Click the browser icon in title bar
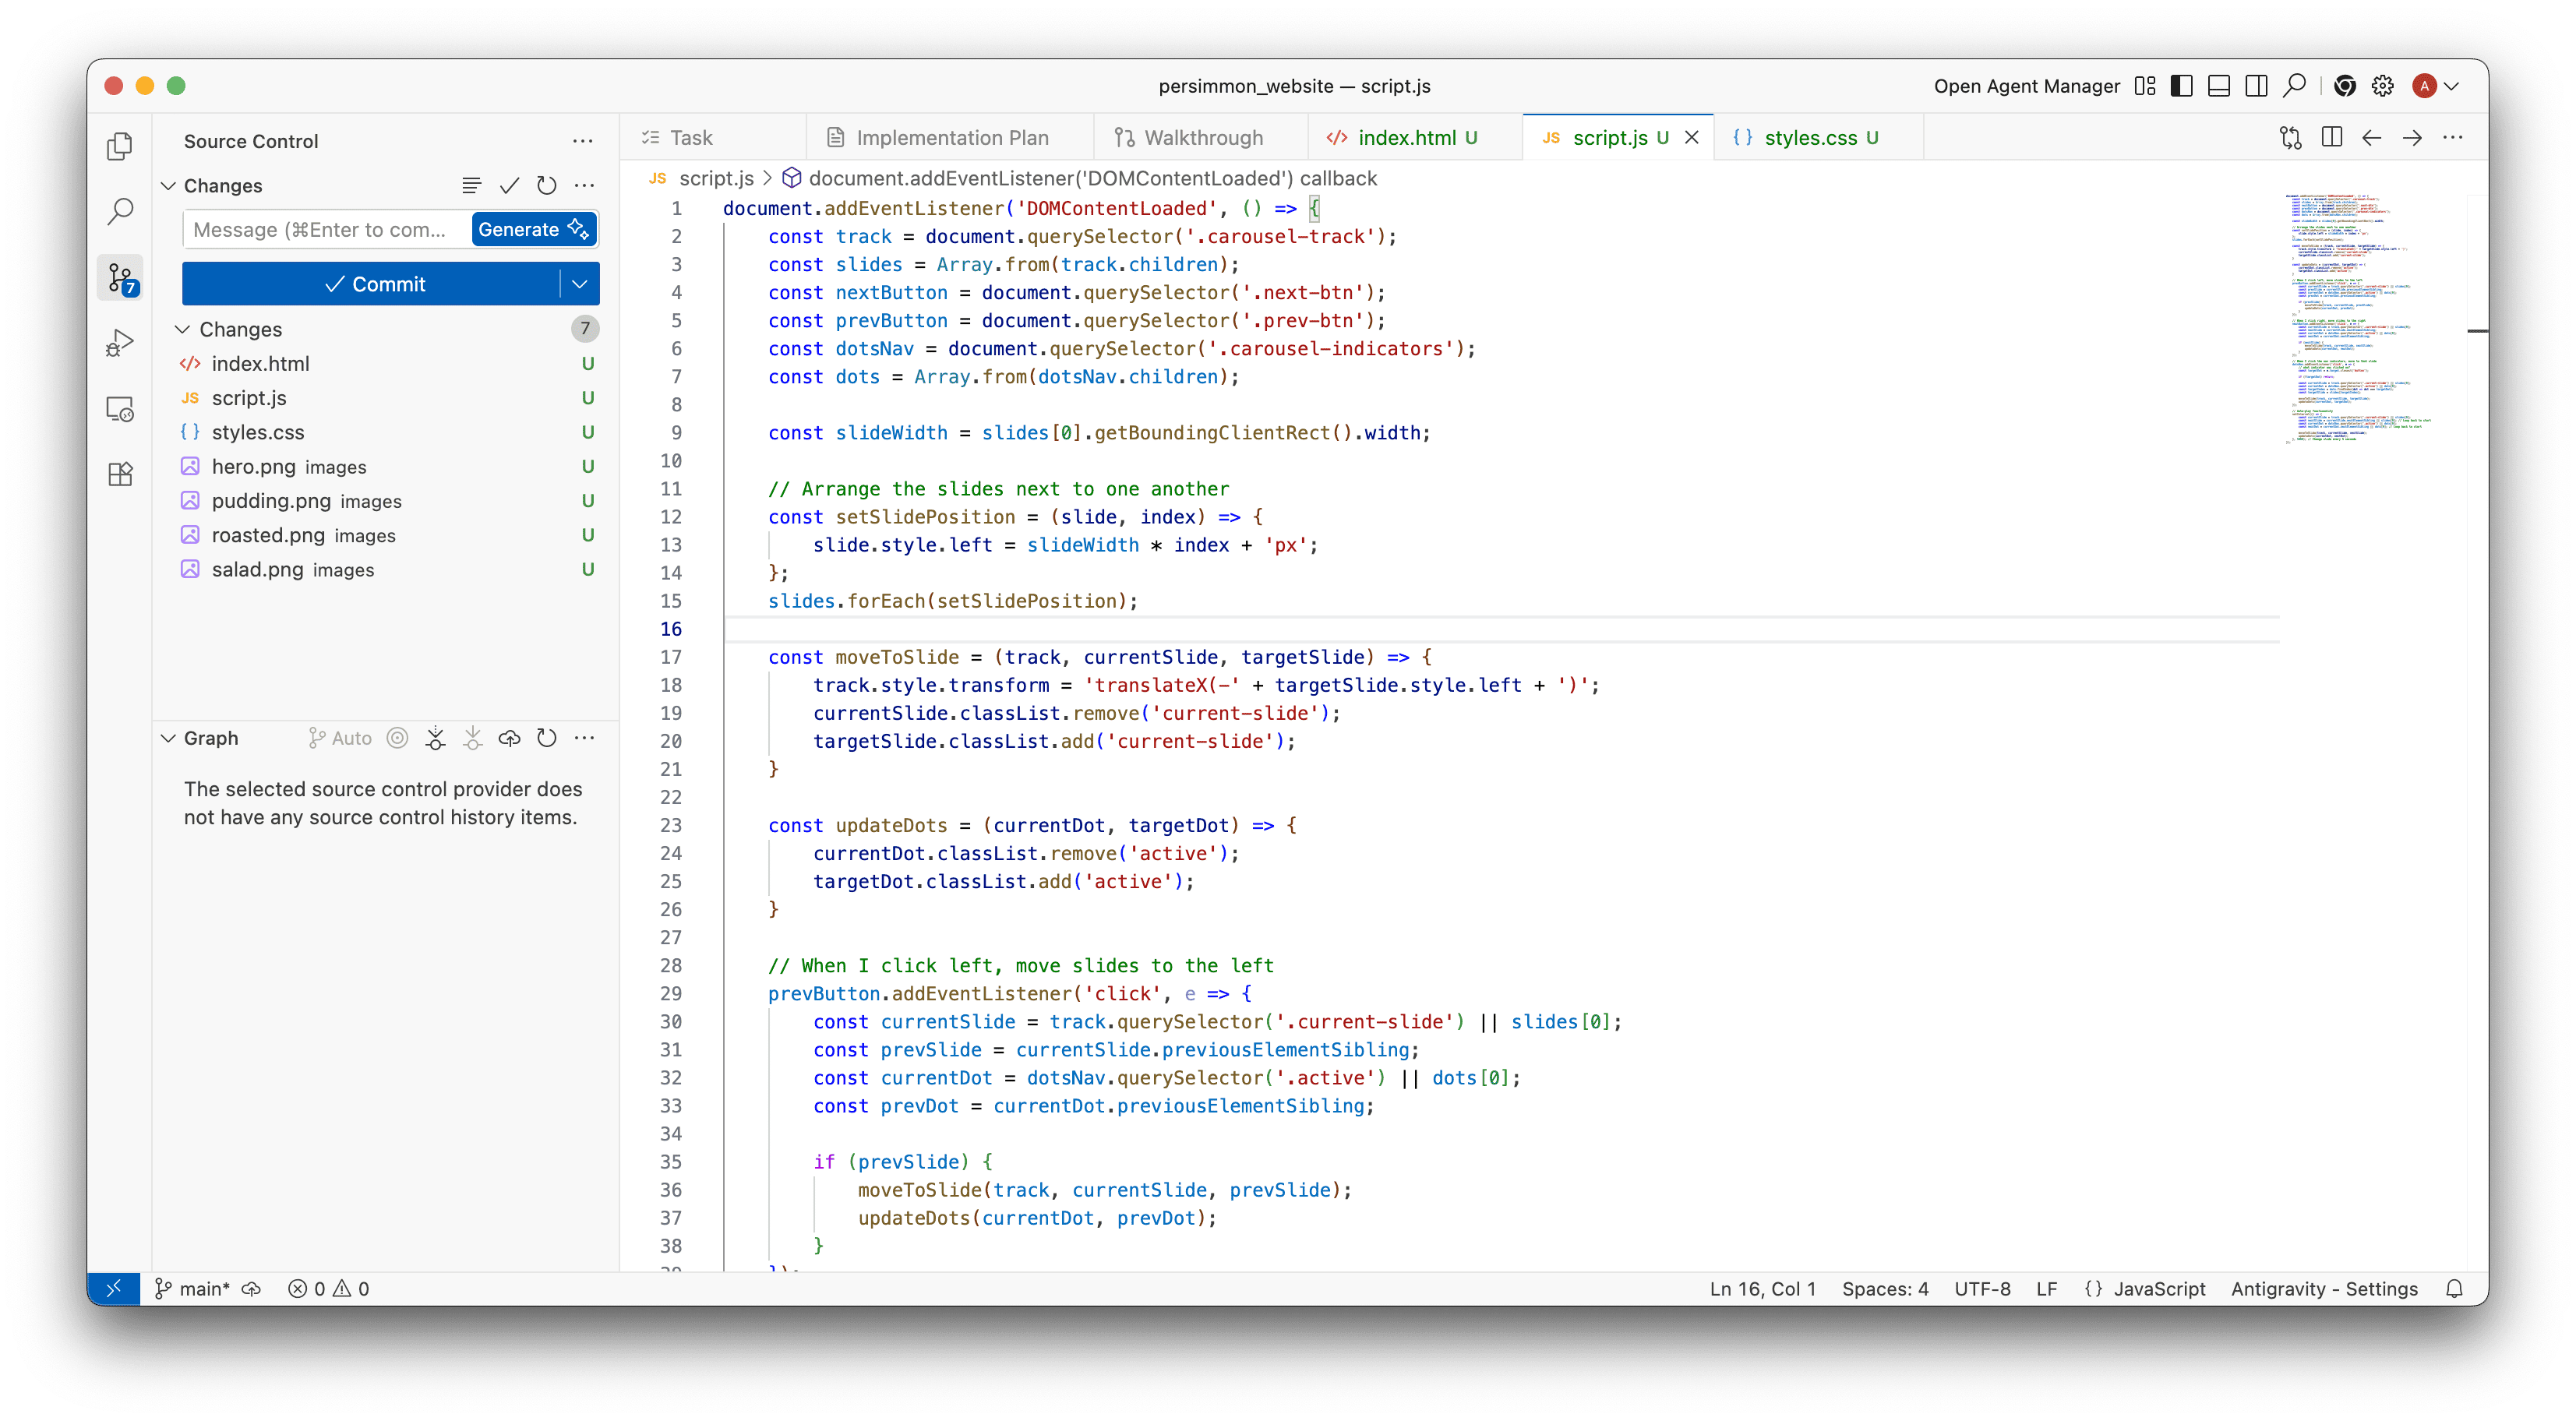Viewport: 2576px width, 1421px height. 2345,86
